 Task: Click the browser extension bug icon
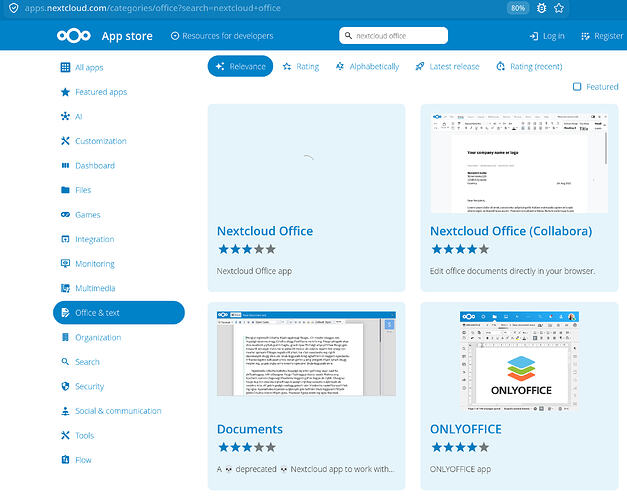[541, 8]
